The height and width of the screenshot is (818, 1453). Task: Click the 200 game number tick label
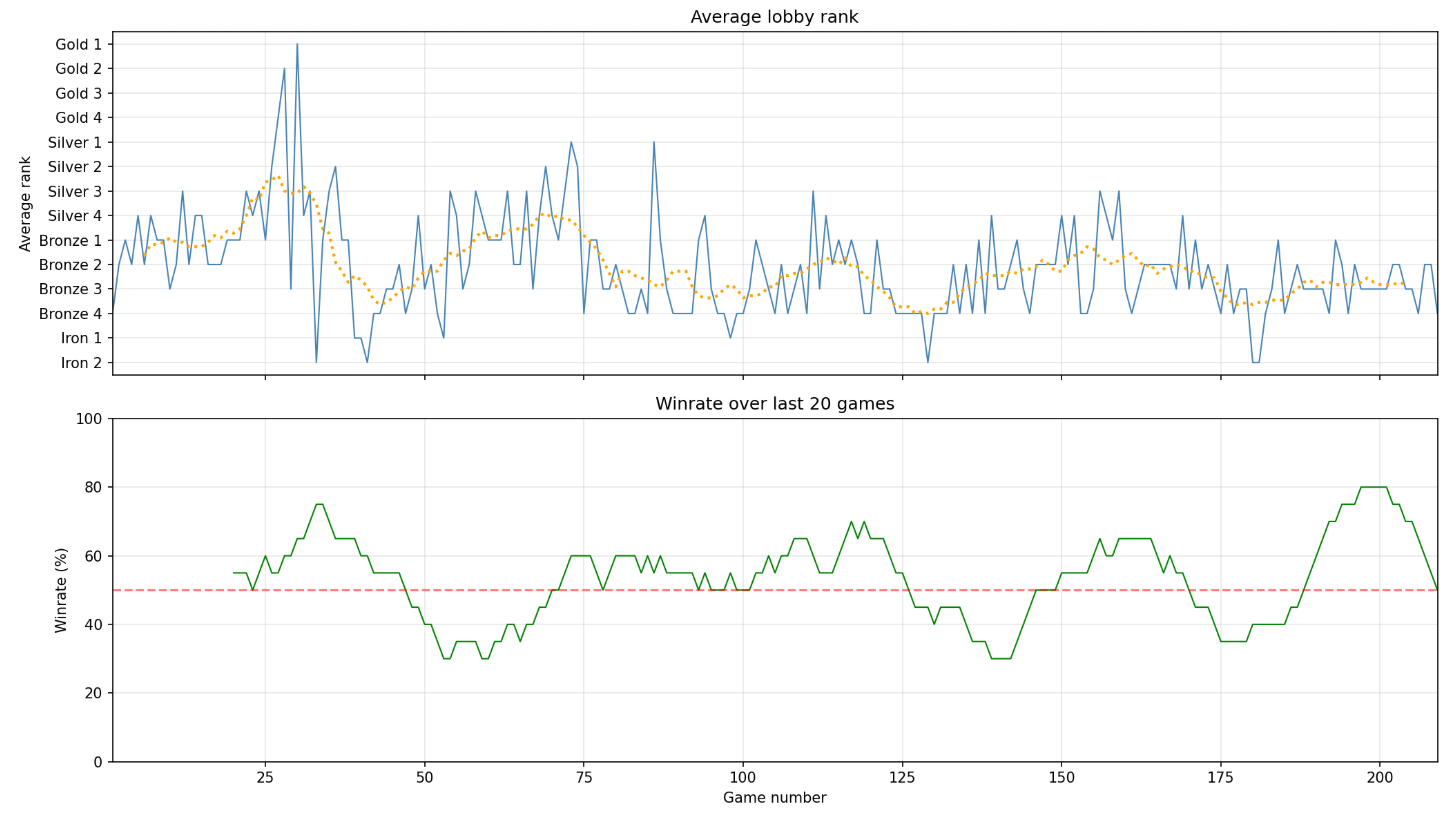1379,778
